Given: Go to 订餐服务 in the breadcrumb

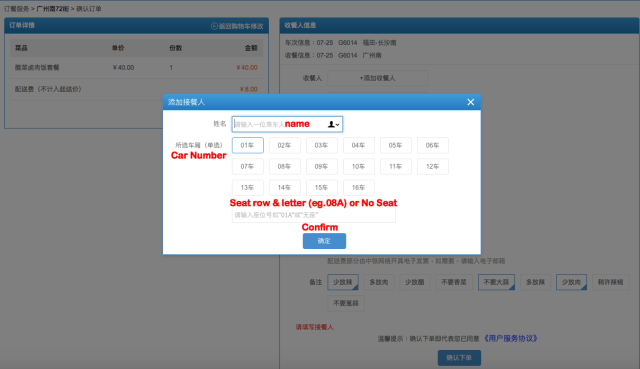Looking at the screenshot, I should tap(17, 9).
